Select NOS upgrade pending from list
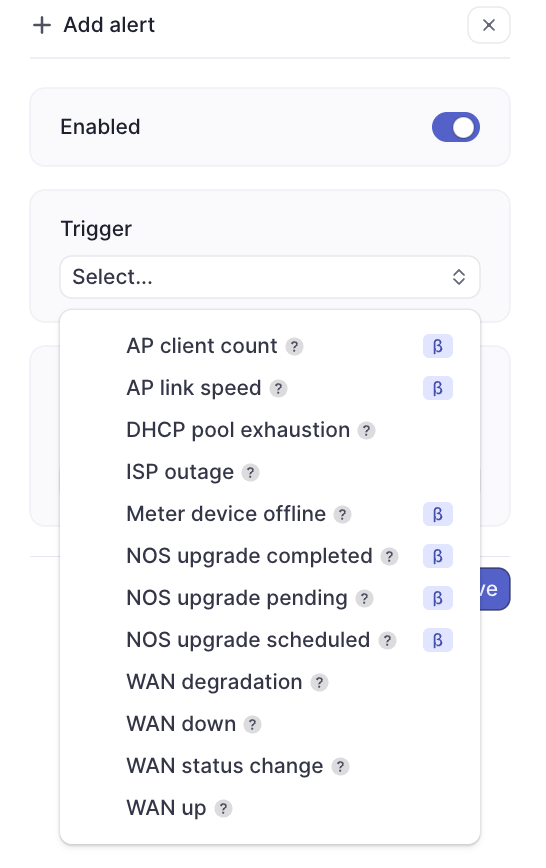The width and height of the screenshot is (546, 868). point(270,598)
